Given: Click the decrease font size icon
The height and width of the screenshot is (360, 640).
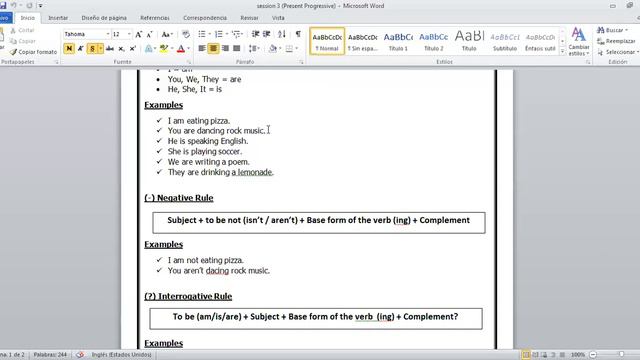Looking at the screenshot, I should click(x=149, y=34).
